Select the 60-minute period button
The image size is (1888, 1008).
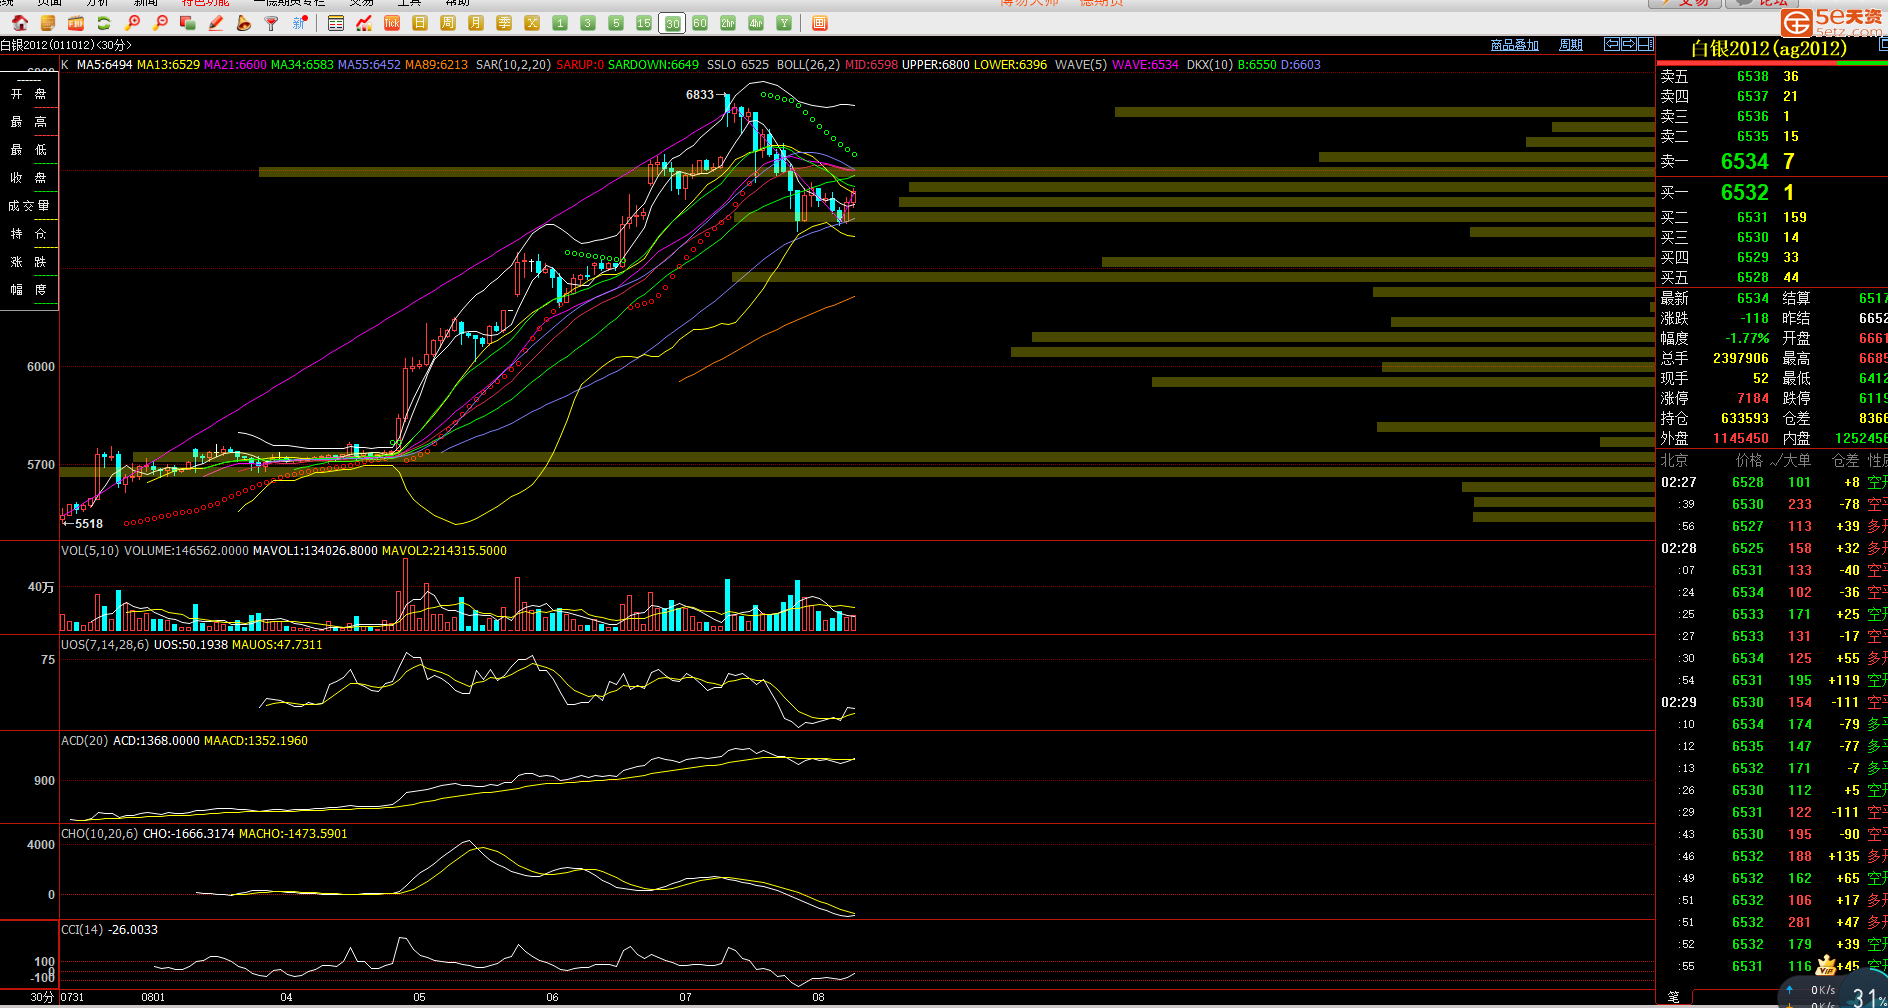coord(700,23)
